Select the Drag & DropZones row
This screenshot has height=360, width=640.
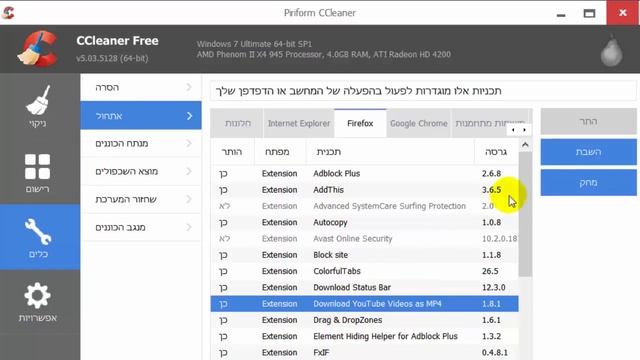pos(364,320)
